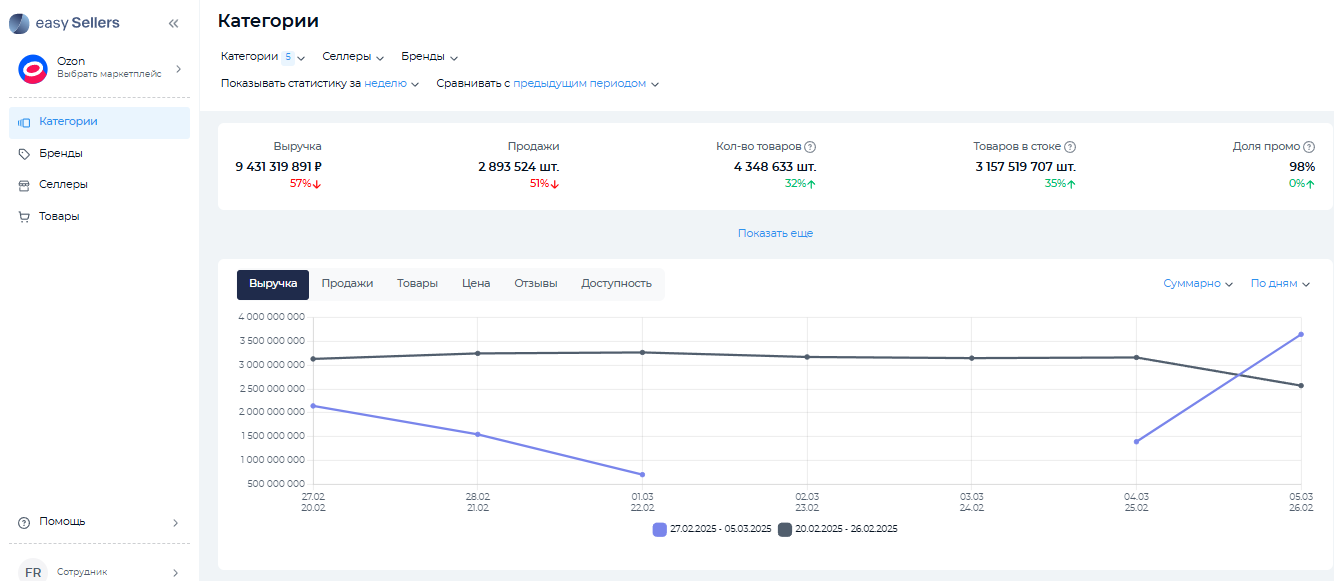Click the help icon beside Товаров в стоке
This screenshot has width=1334, height=581.
1070,147
